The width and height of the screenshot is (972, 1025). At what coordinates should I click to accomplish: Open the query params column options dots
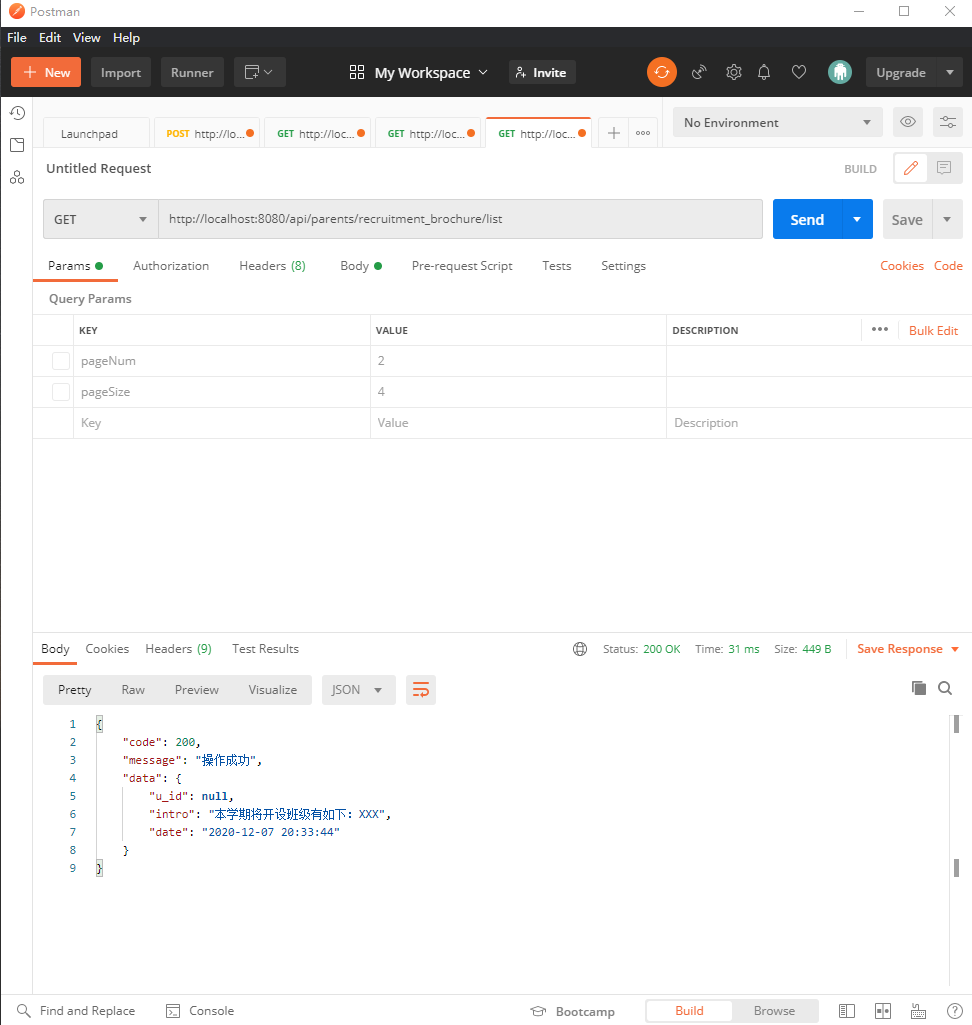click(x=880, y=329)
